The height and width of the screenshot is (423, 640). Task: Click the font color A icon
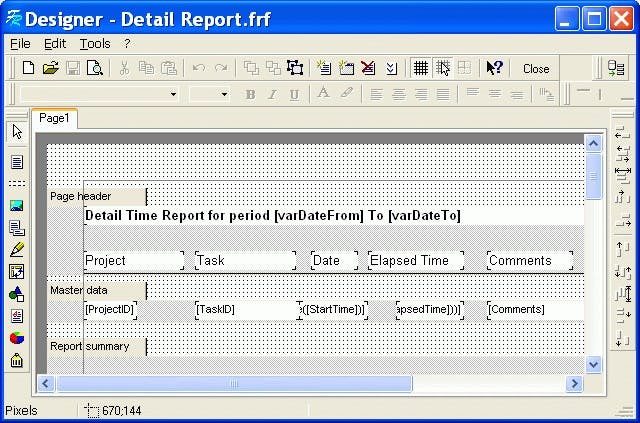click(x=323, y=94)
